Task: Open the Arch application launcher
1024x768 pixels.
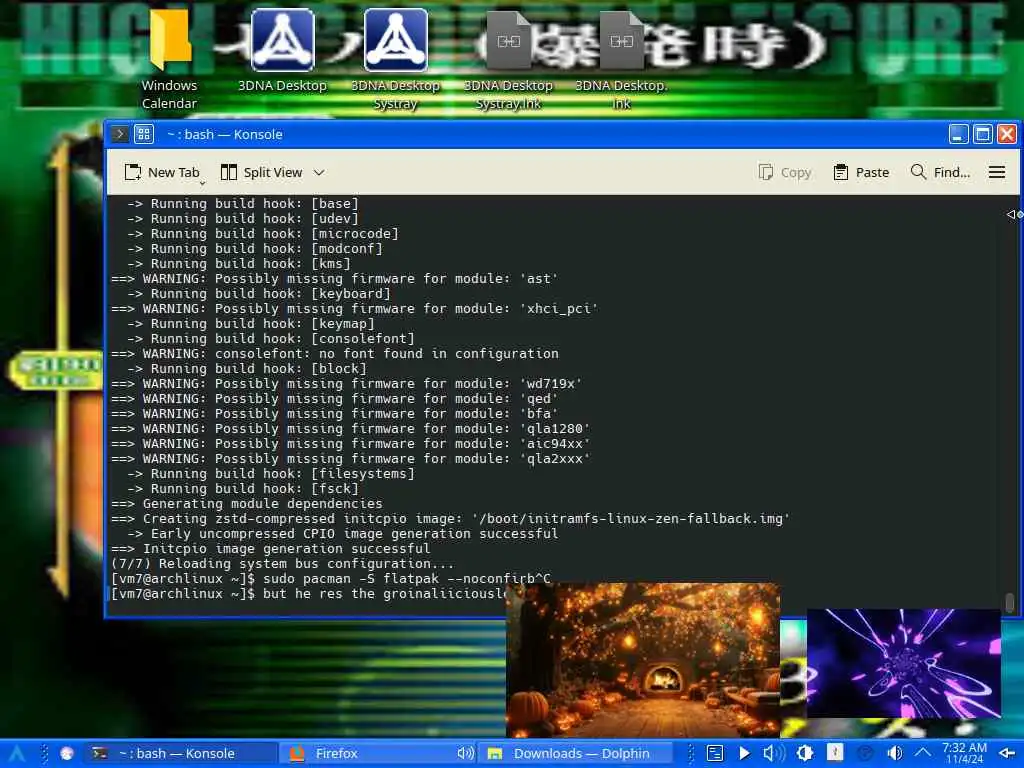Action: pos(16,754)
